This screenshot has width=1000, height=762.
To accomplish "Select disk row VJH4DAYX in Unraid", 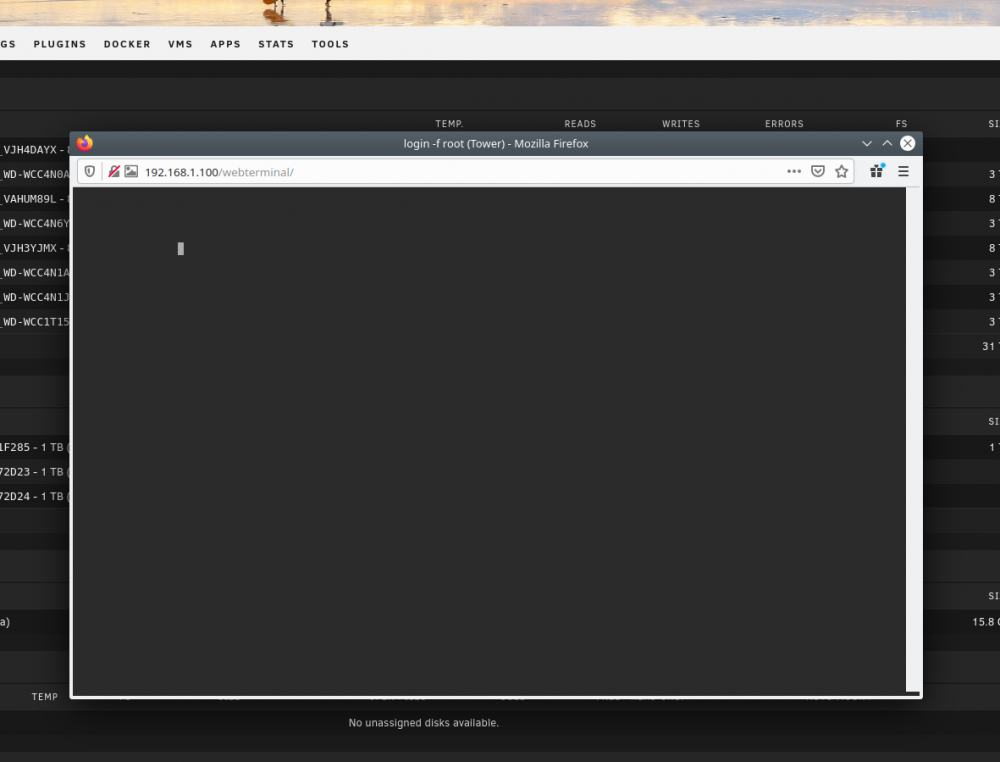I will [x=33, y=150].
